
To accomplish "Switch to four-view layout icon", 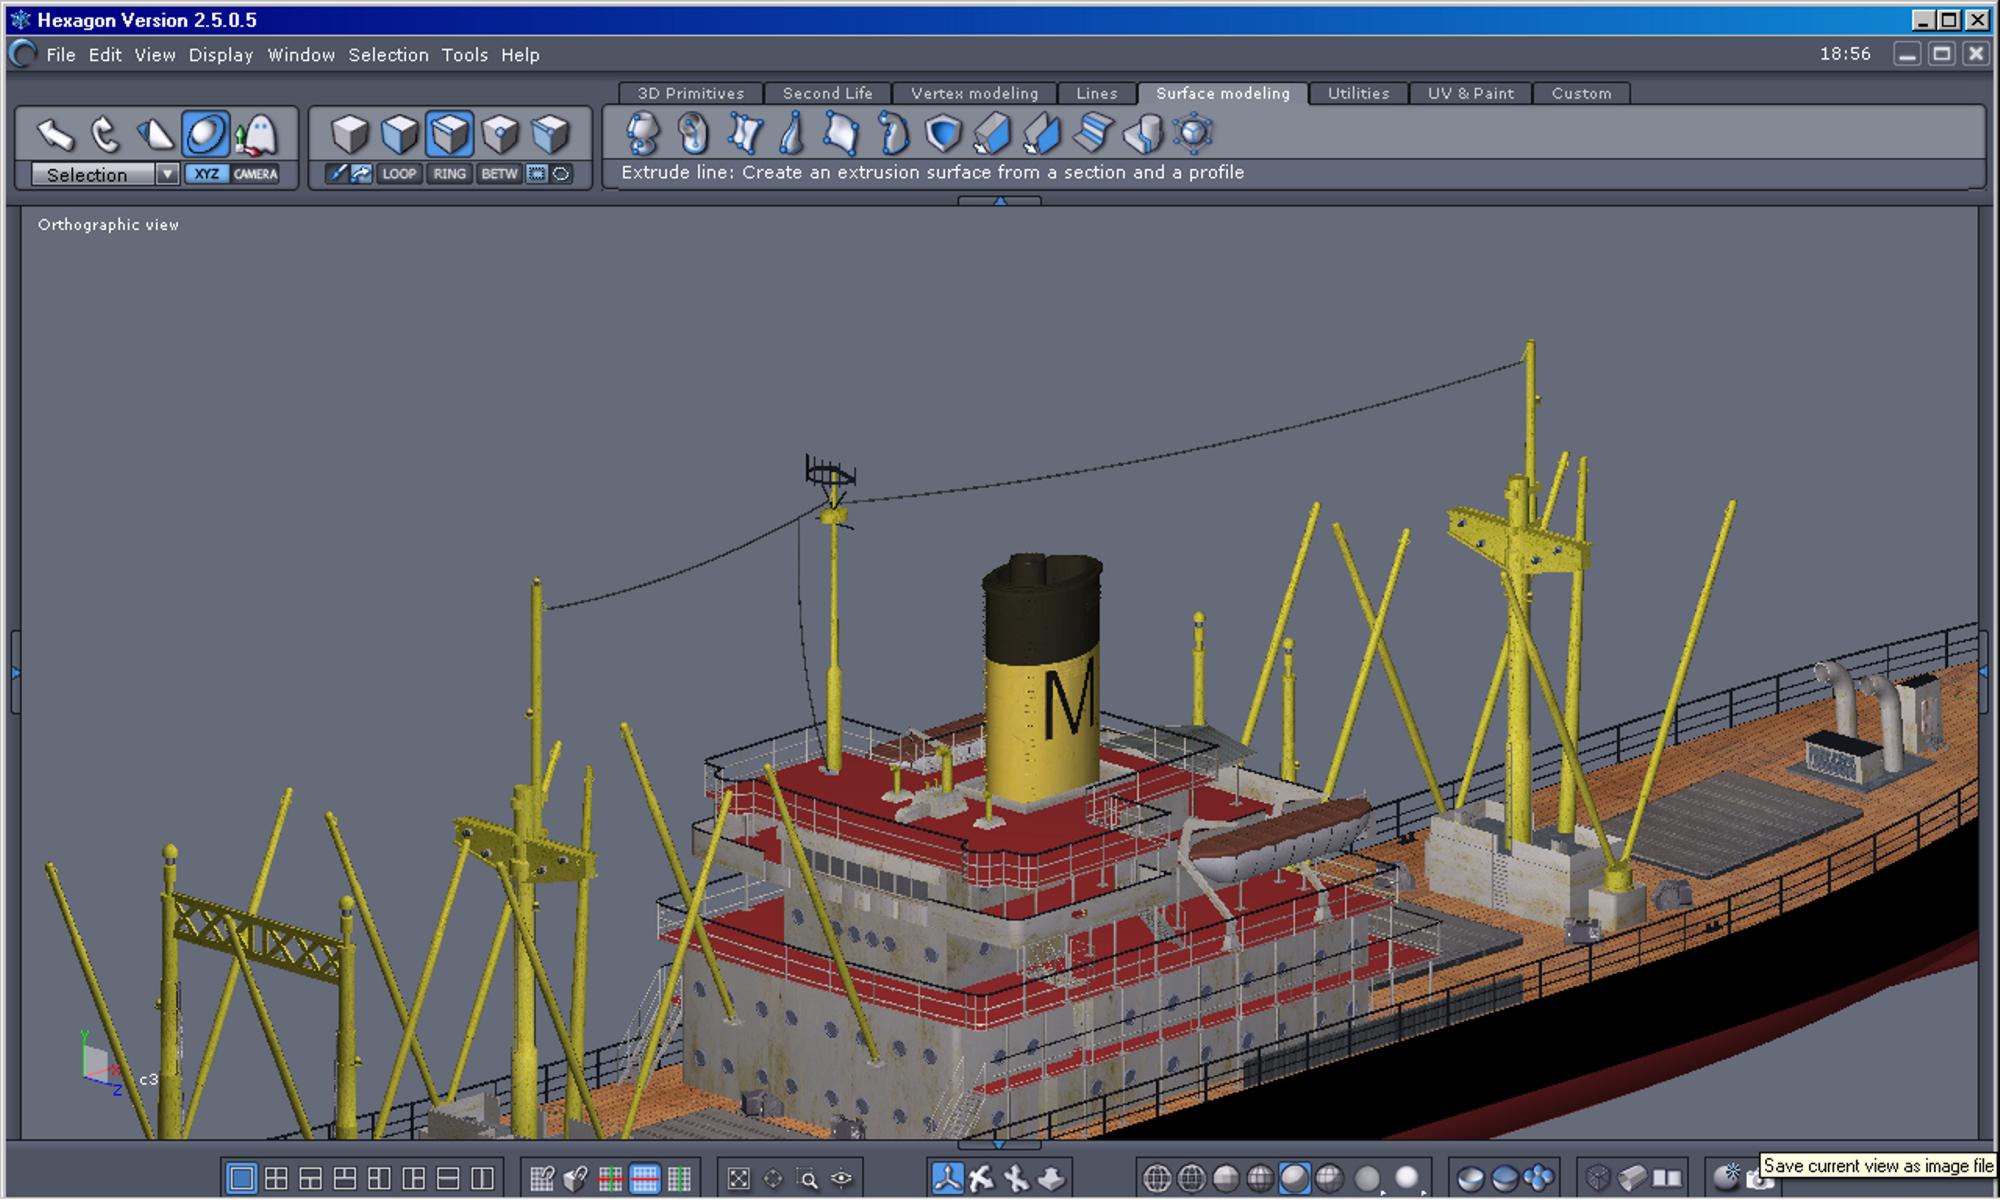I will [x=276, y=1179].
